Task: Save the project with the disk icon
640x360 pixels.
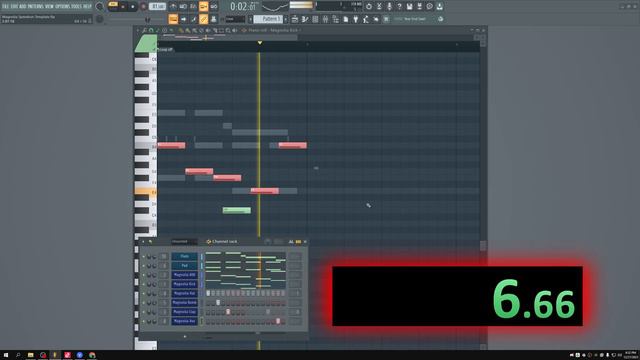Action: point(409,7)
